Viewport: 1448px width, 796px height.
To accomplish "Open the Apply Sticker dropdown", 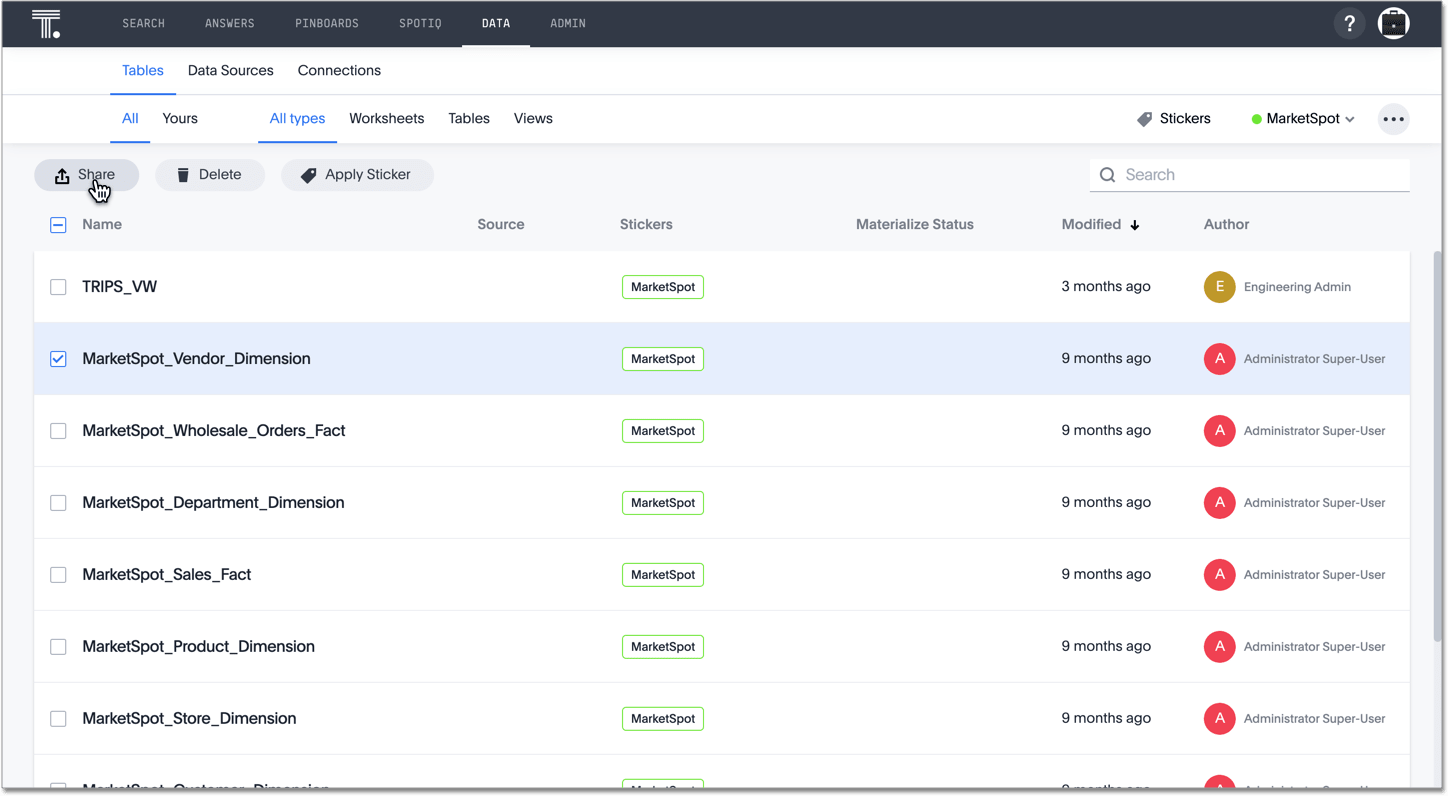I will point(357,175).
